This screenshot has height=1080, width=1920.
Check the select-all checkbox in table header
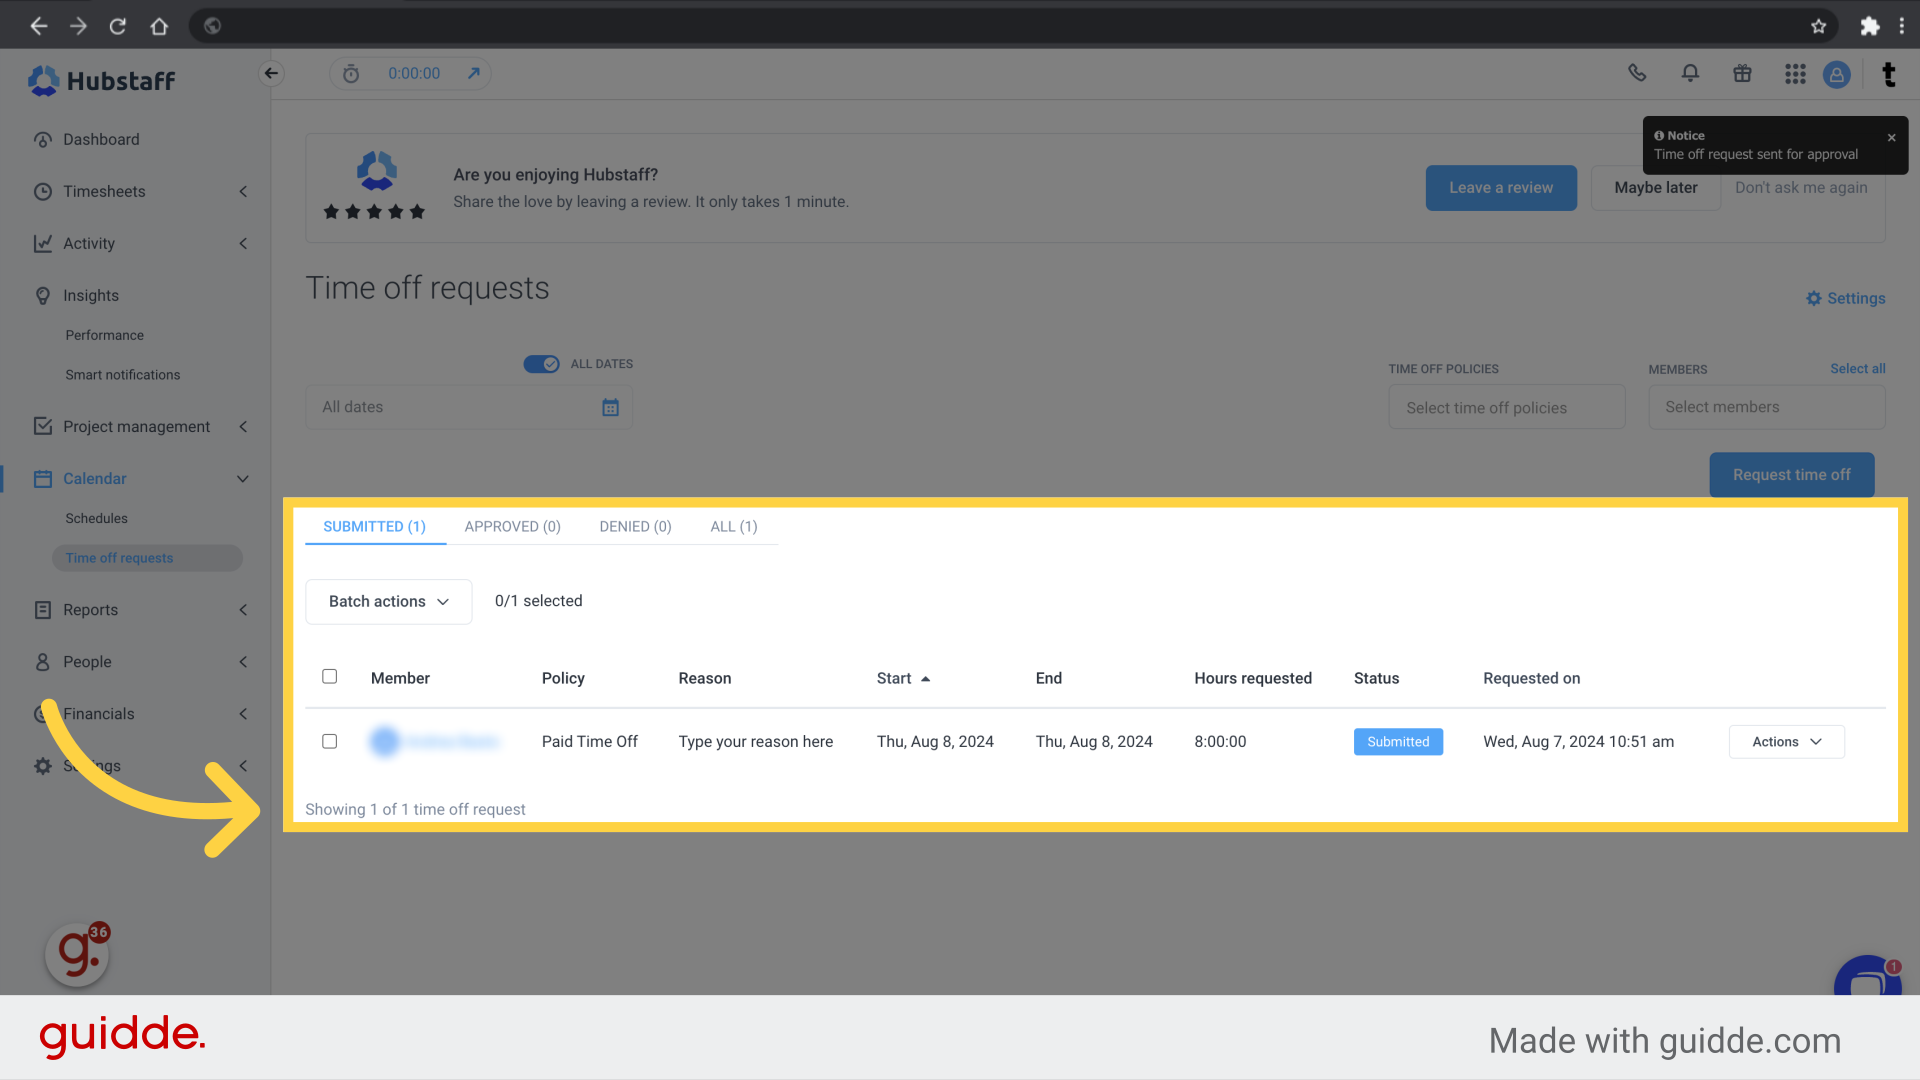coord(329,677)
